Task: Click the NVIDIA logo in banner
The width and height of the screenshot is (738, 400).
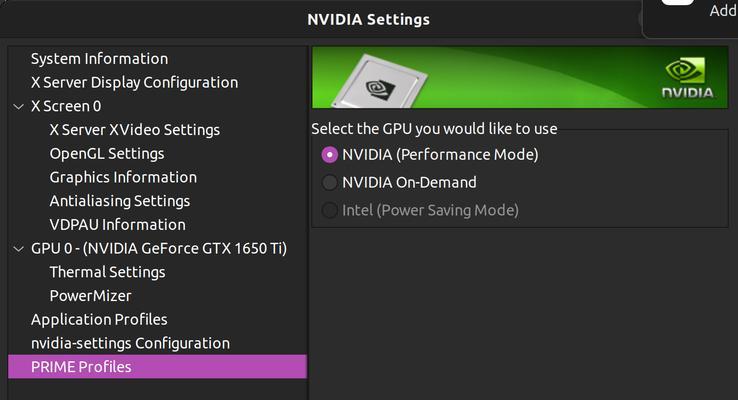Action: click(687, 78)
